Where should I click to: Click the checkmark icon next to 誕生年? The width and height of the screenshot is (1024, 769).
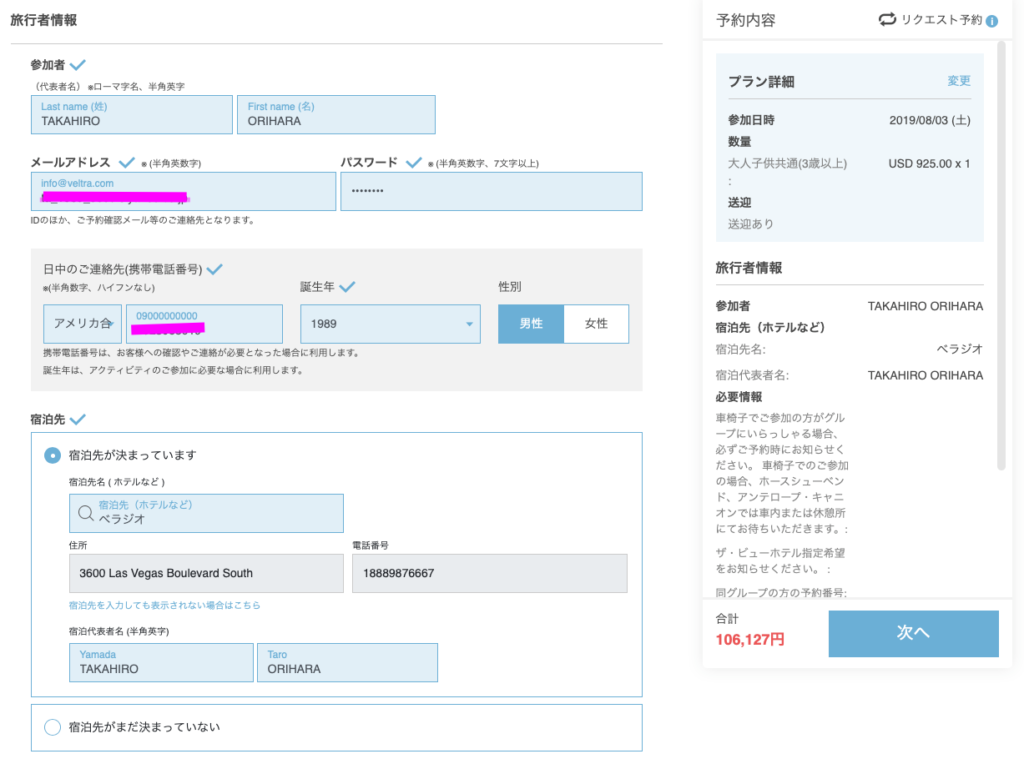pos(347,287)
